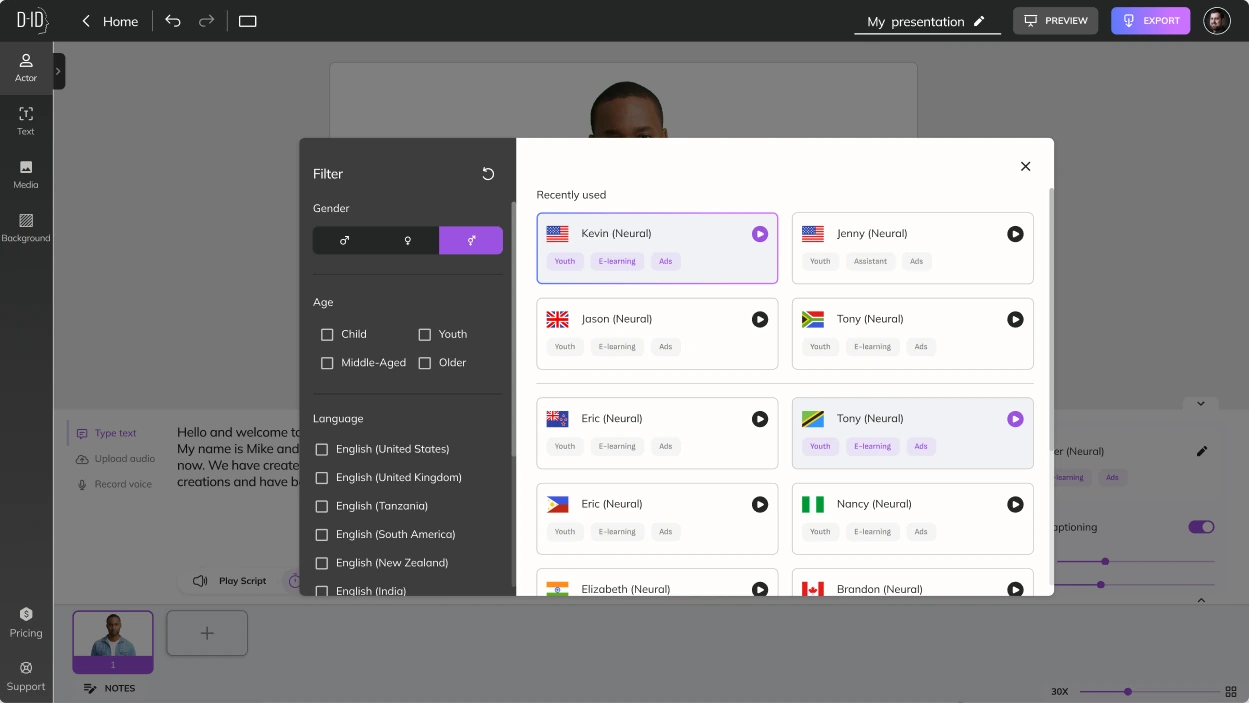Adjust the 30X zoom slider
Image resolution: width=1249 pixels, height=703 pixels.
point(1127,691)
